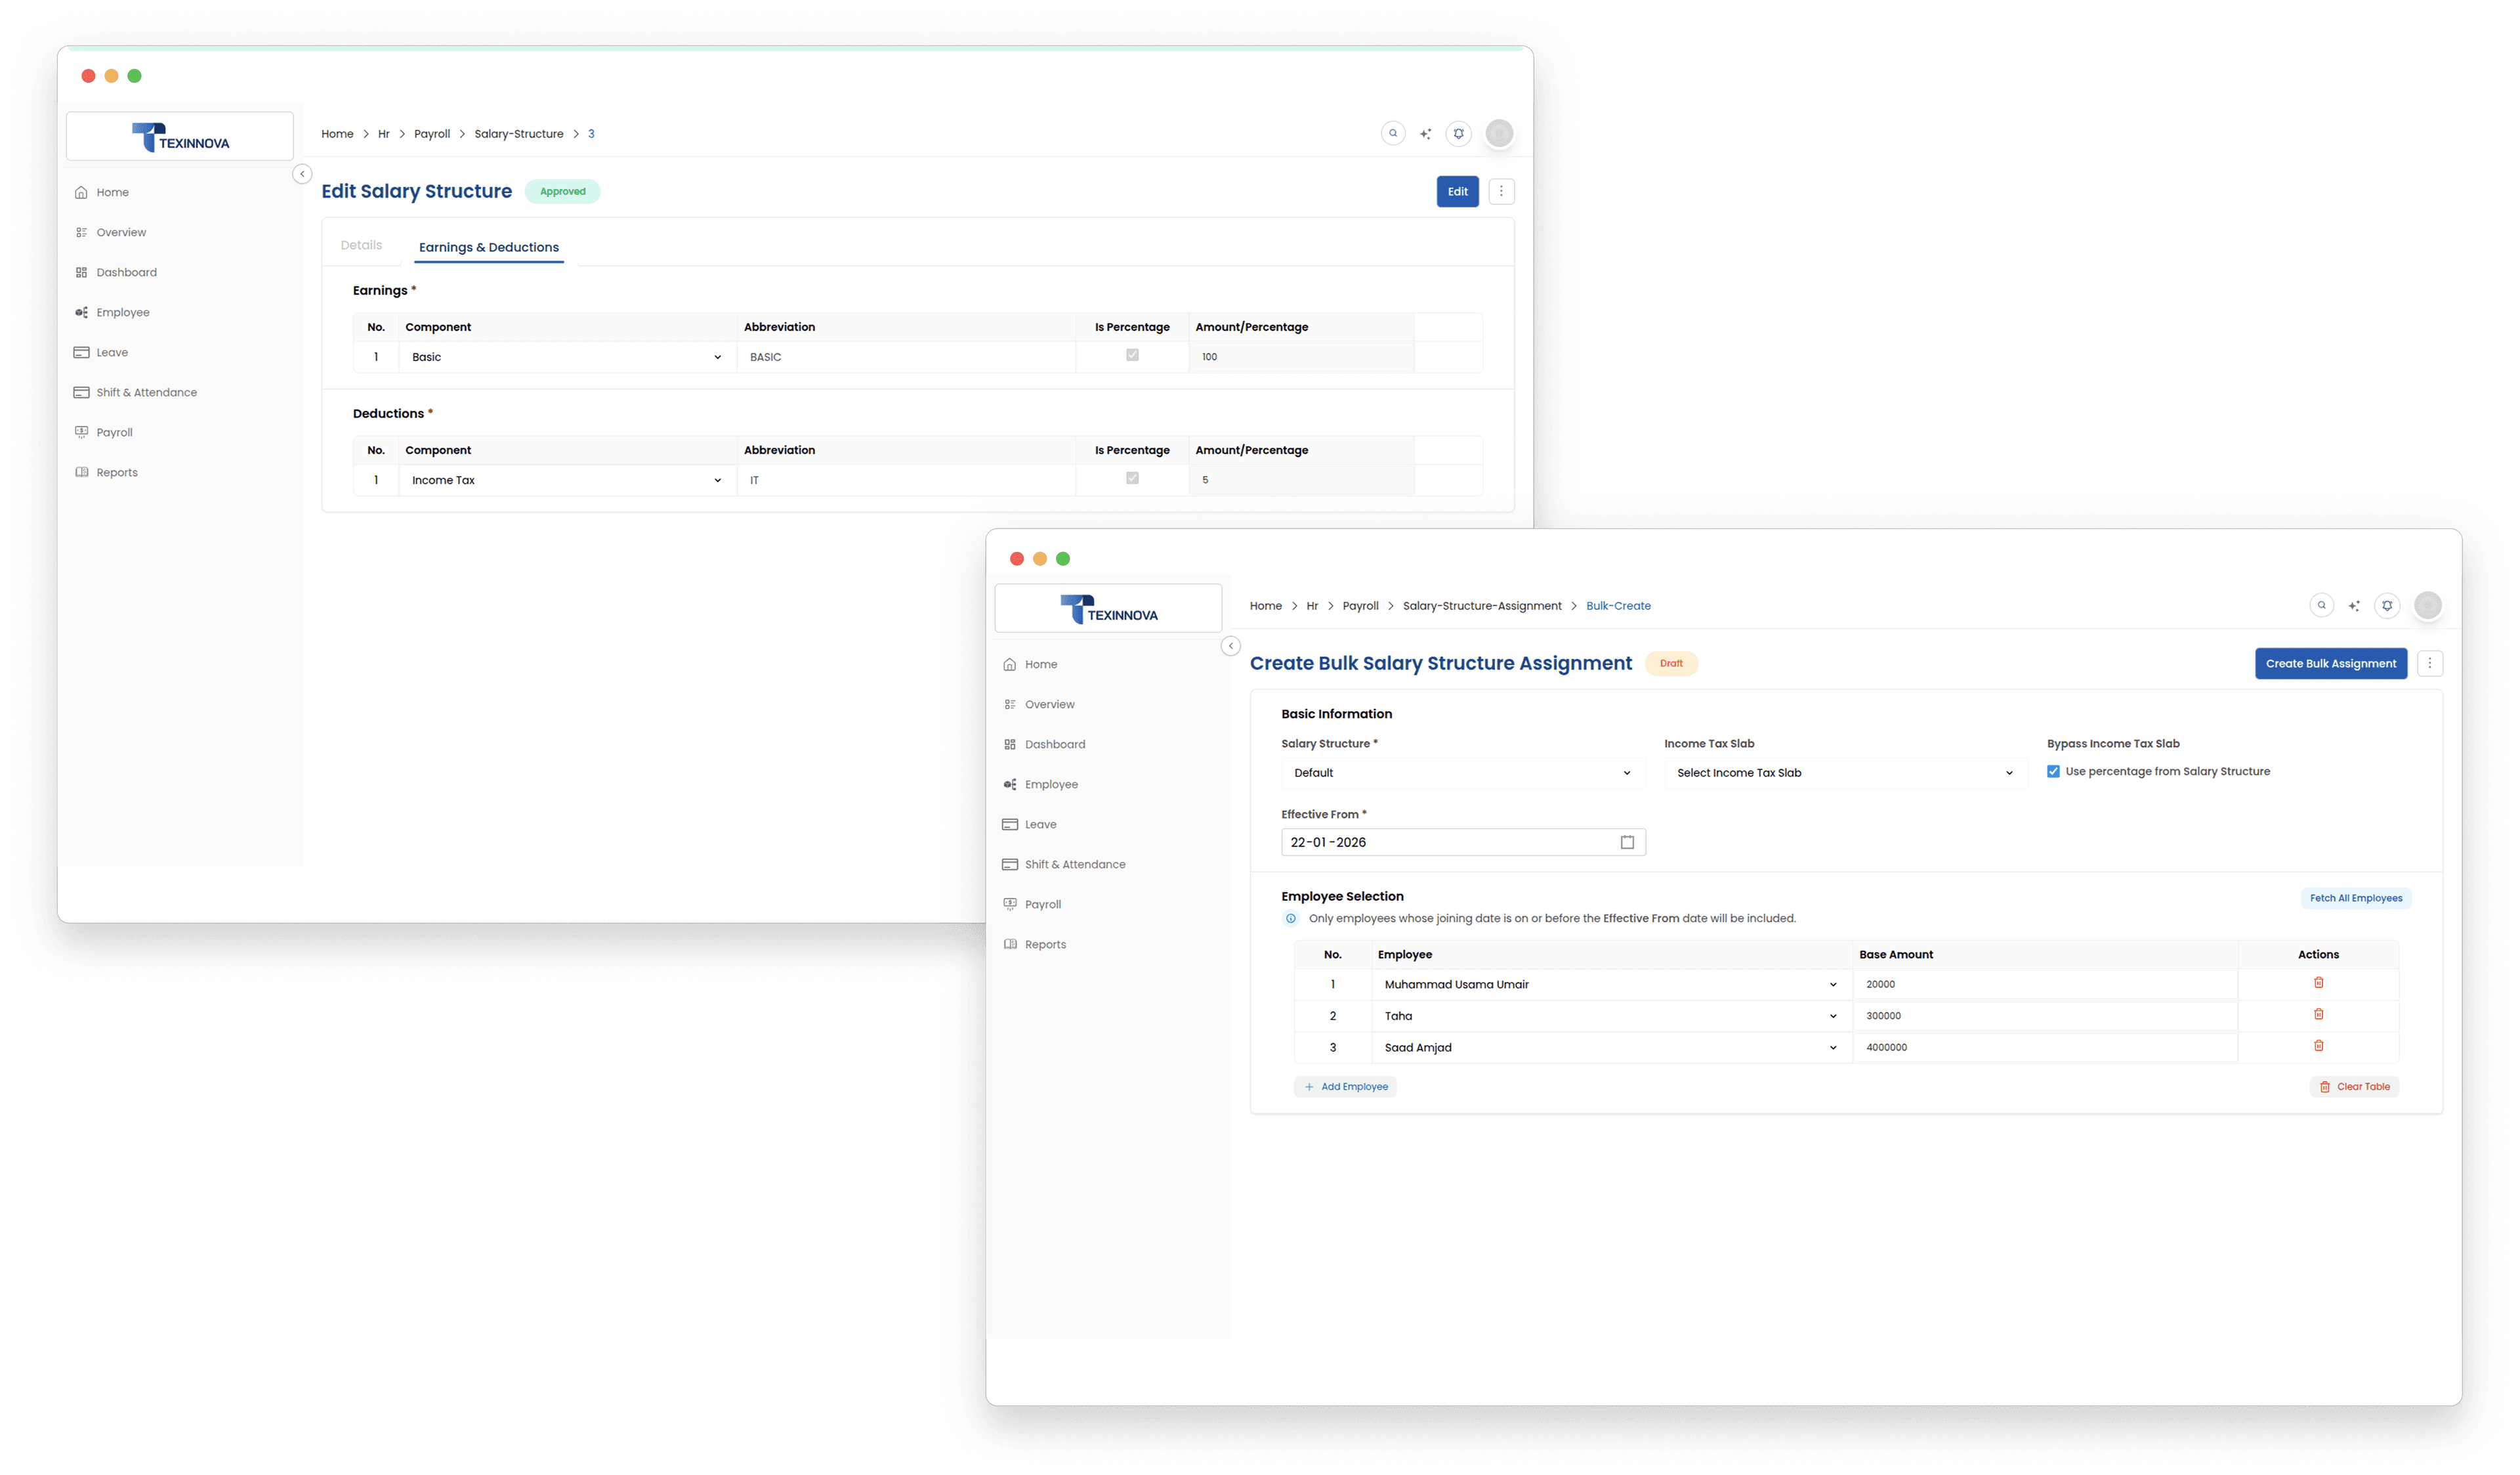The image size is (2520, 1475).
Task: Open Payroll in the Bulk Assignment sidebar
Action: (x=1042, y=904)
